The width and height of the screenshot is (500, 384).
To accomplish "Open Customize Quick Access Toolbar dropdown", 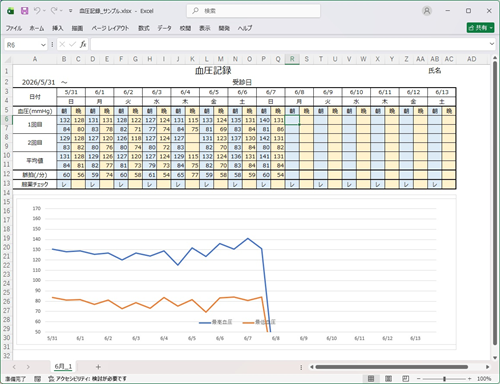I will (70, 11).
